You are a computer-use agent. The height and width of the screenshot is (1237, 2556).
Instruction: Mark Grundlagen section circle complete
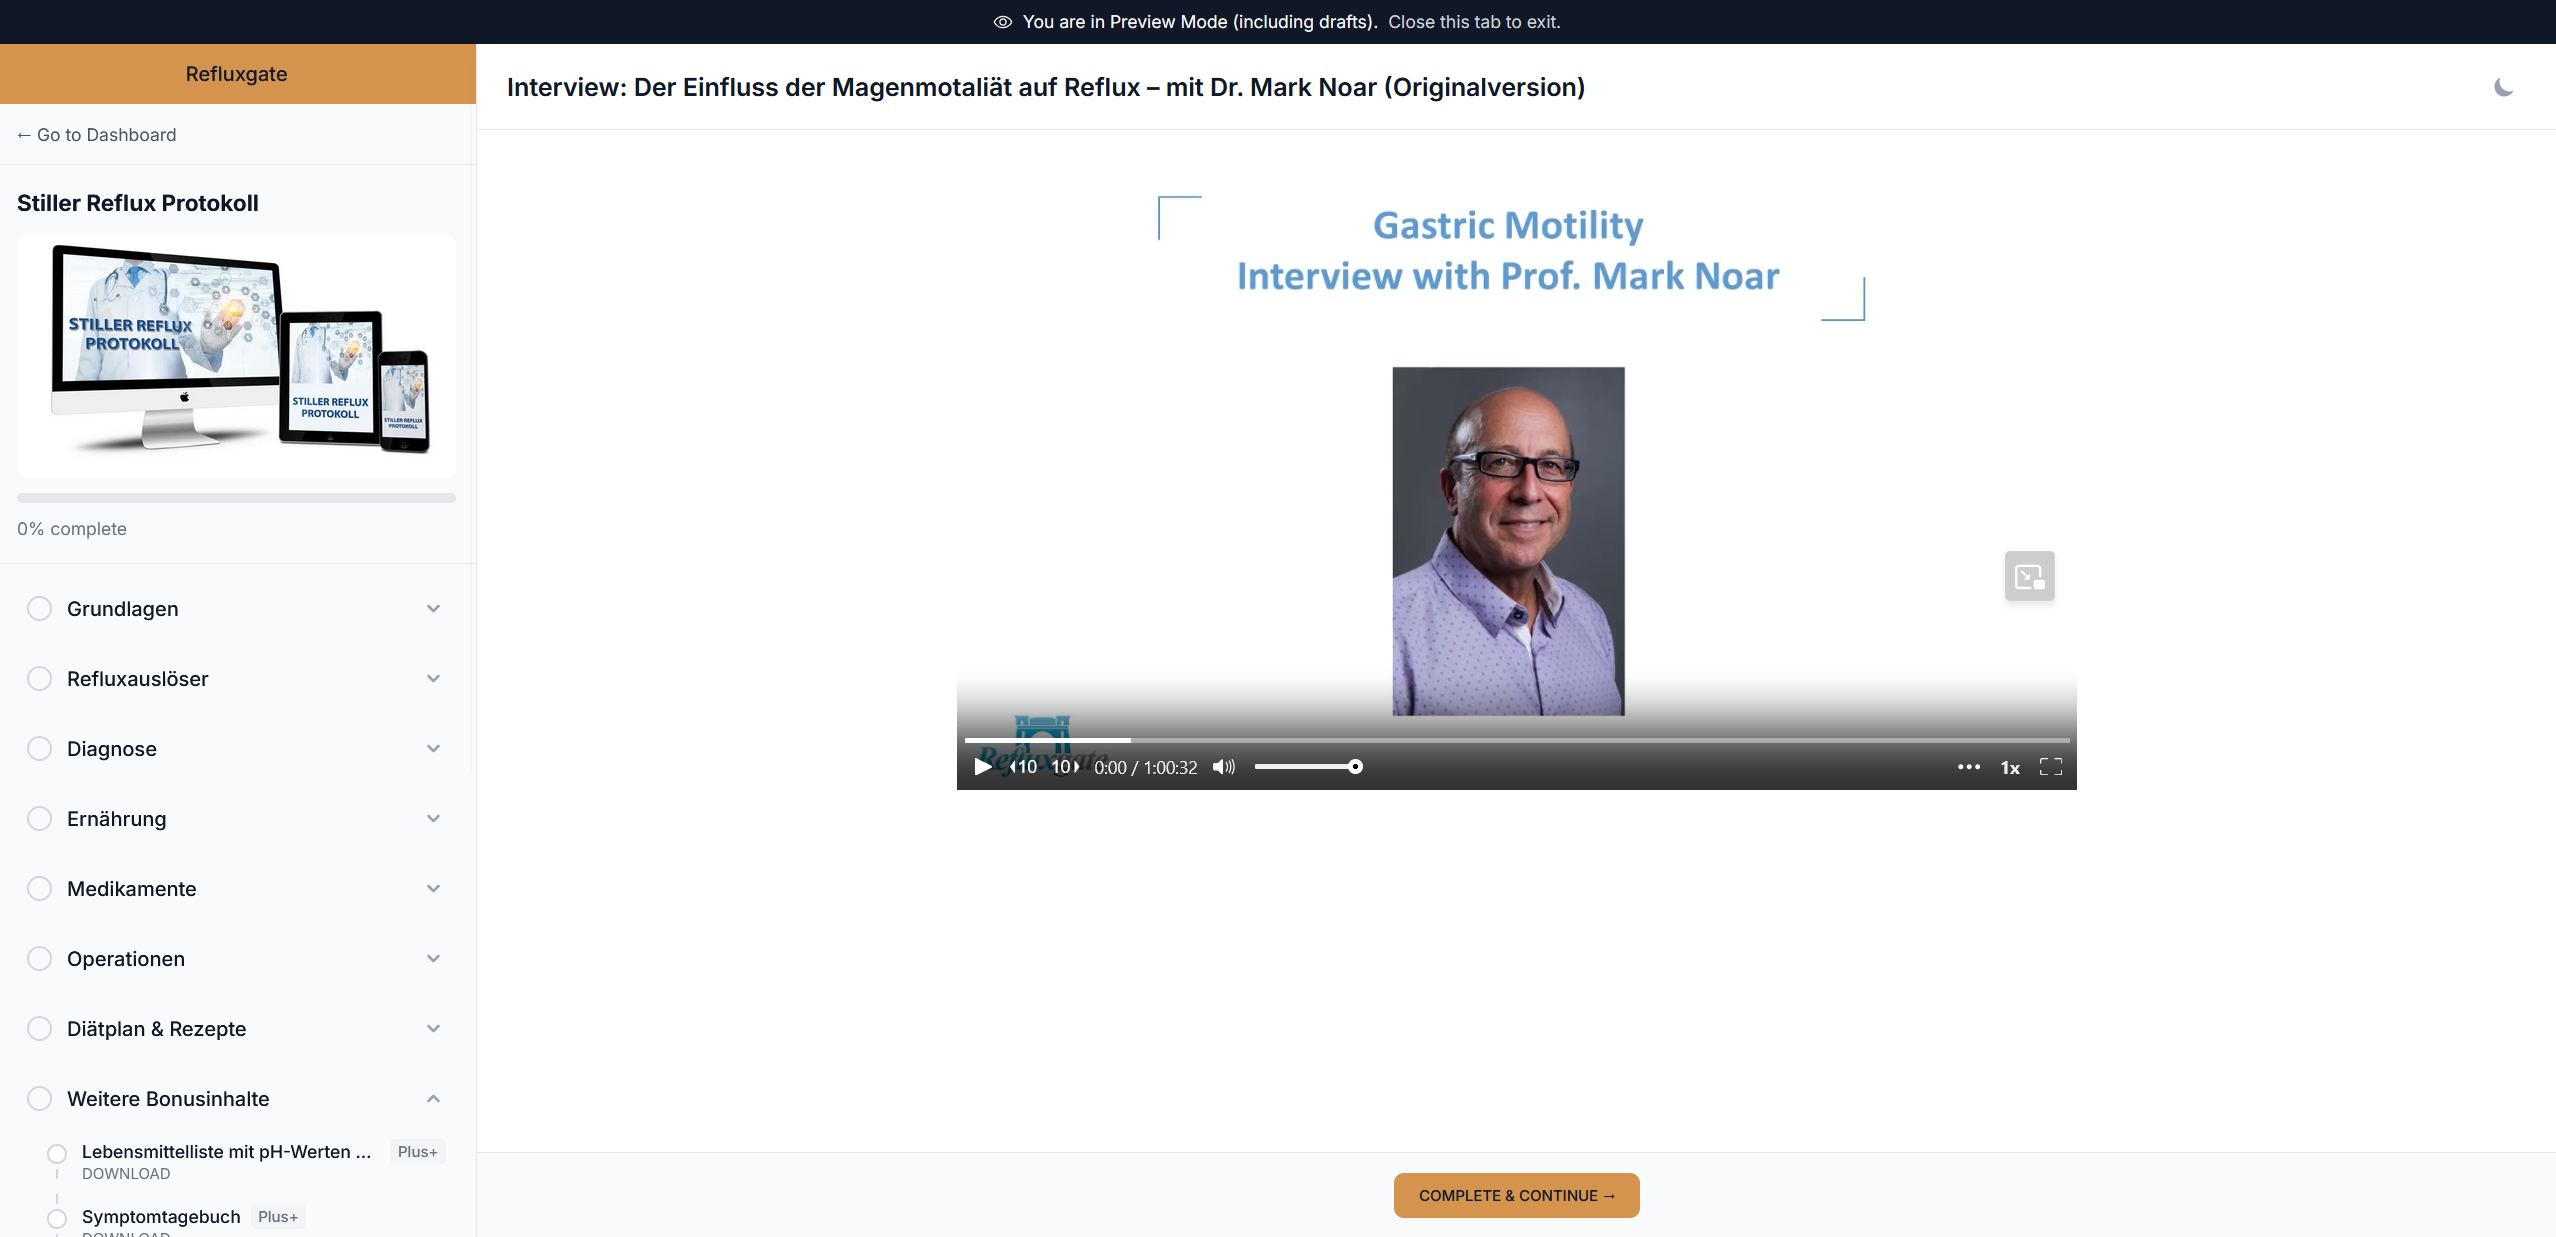pyautogui.click(x=39, y=609)
